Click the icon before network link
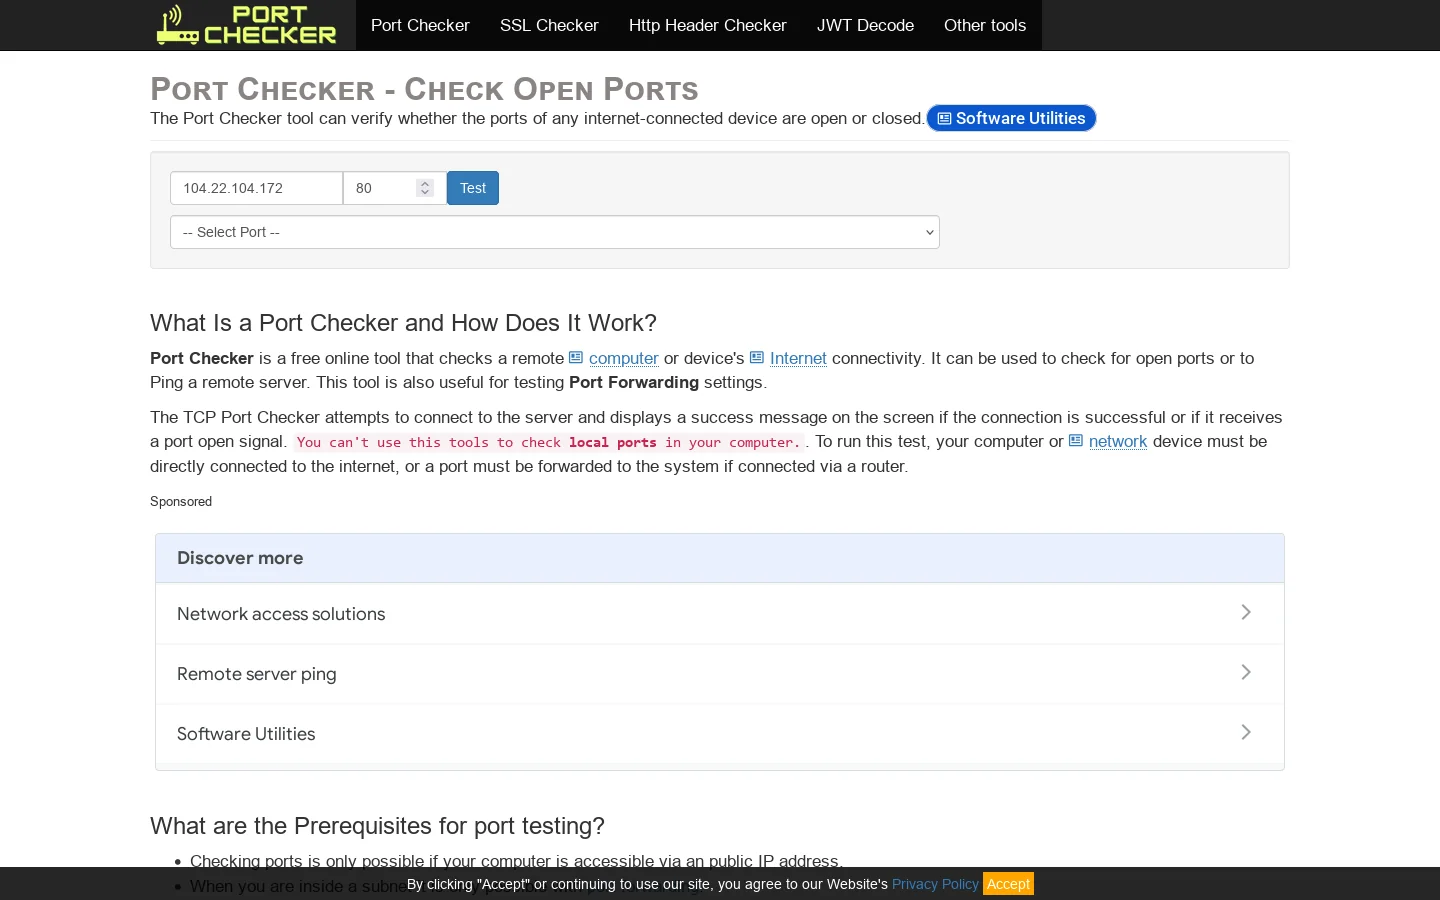 pos(1076,440)
